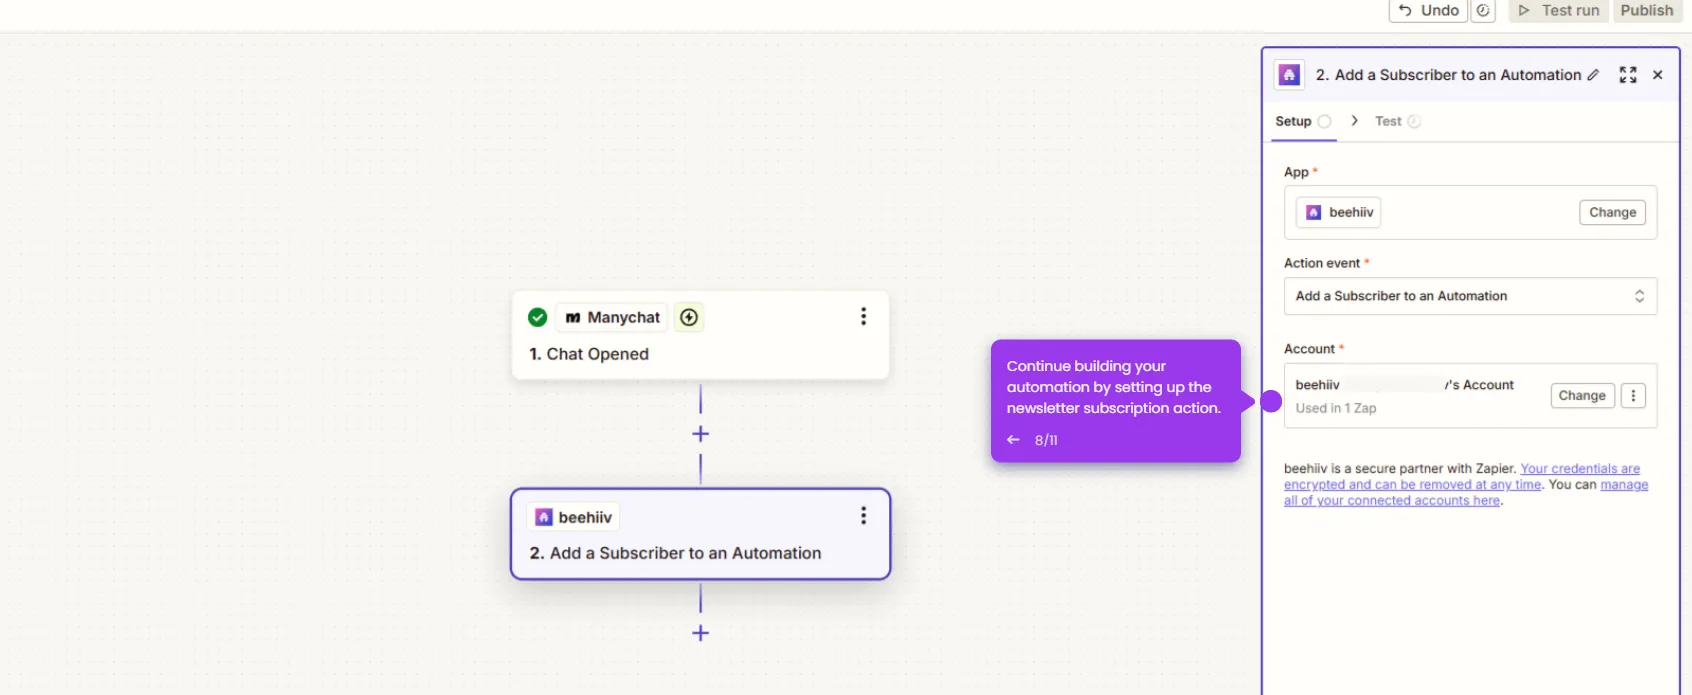
Task: Switch to the Setup tab
Action: click(x=1303, y=121)
